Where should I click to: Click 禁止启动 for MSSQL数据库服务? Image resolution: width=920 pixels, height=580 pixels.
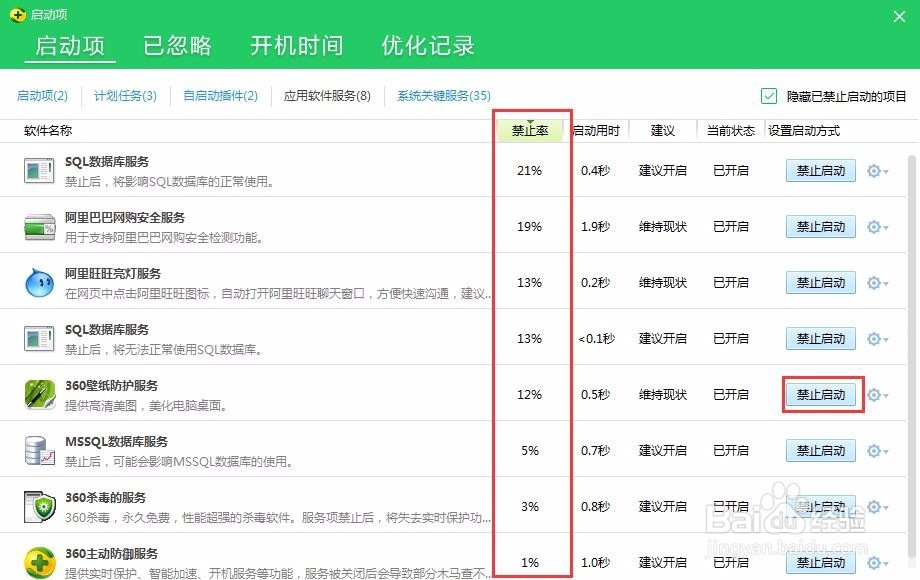click(820, 451)
